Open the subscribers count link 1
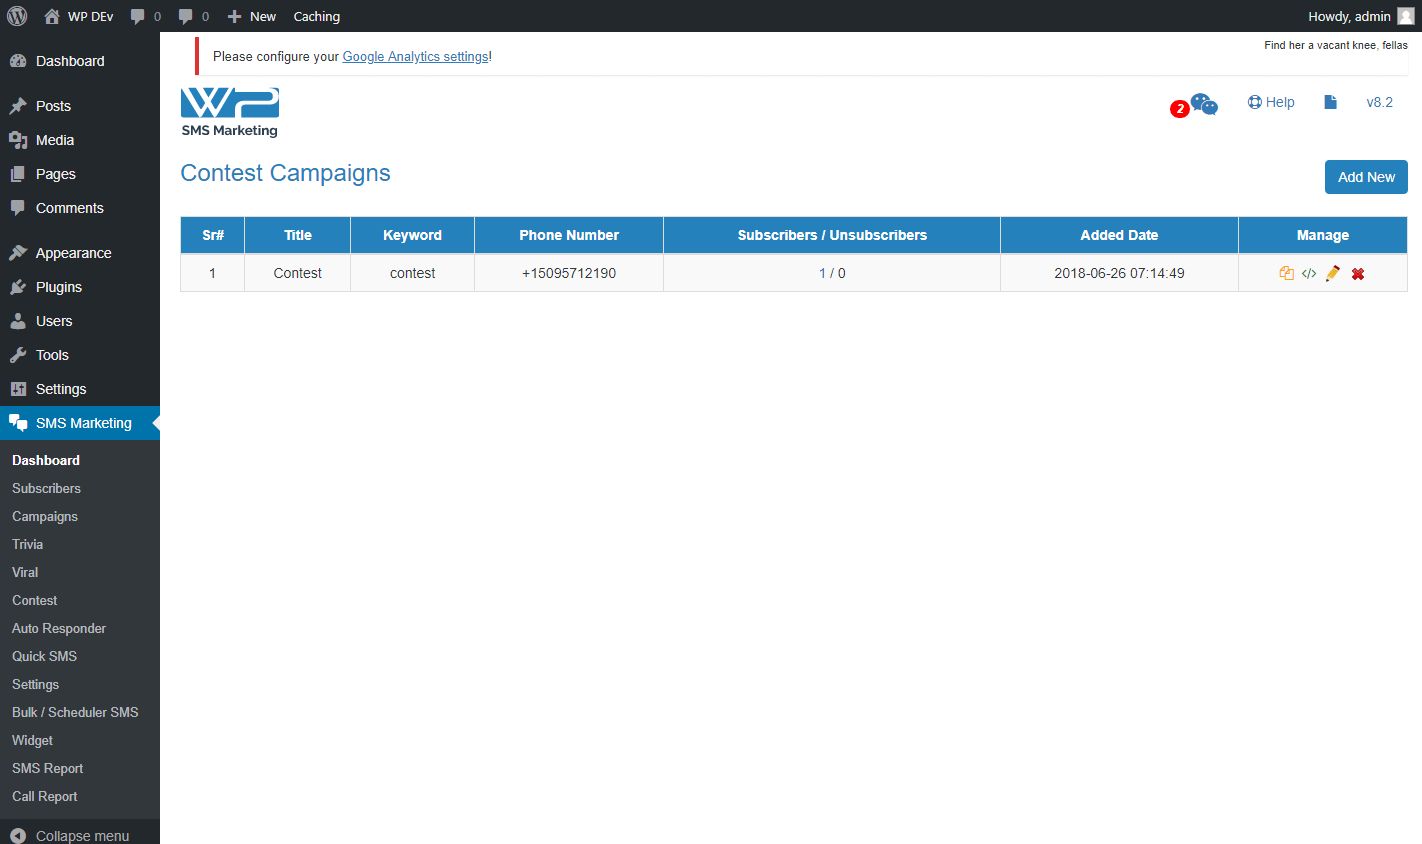This screenshot has width=1422, height=844. 823,273
